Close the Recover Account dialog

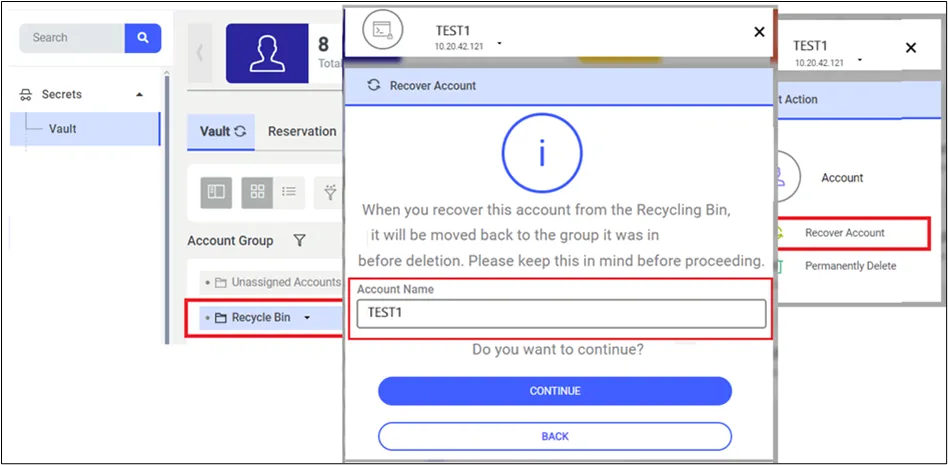point(759,32)
